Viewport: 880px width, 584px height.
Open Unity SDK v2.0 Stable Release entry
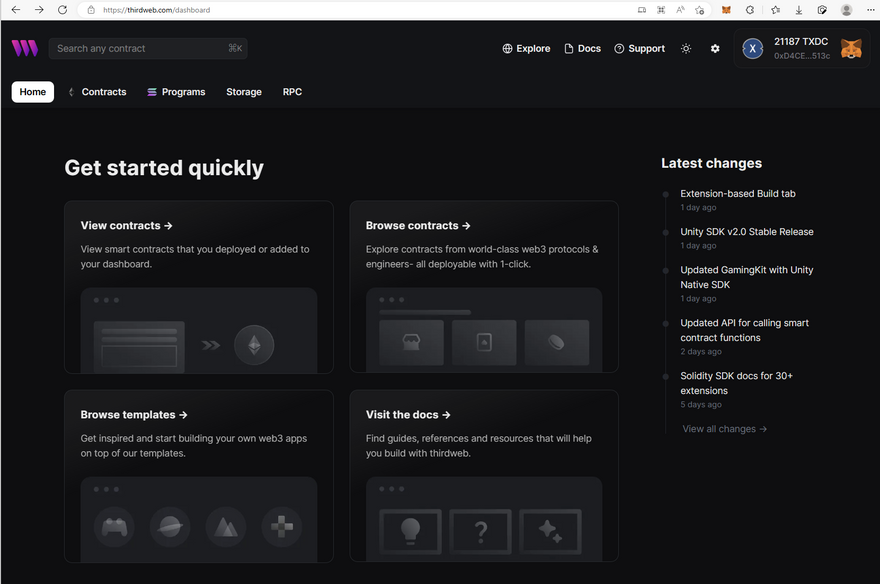pos(747,232)
